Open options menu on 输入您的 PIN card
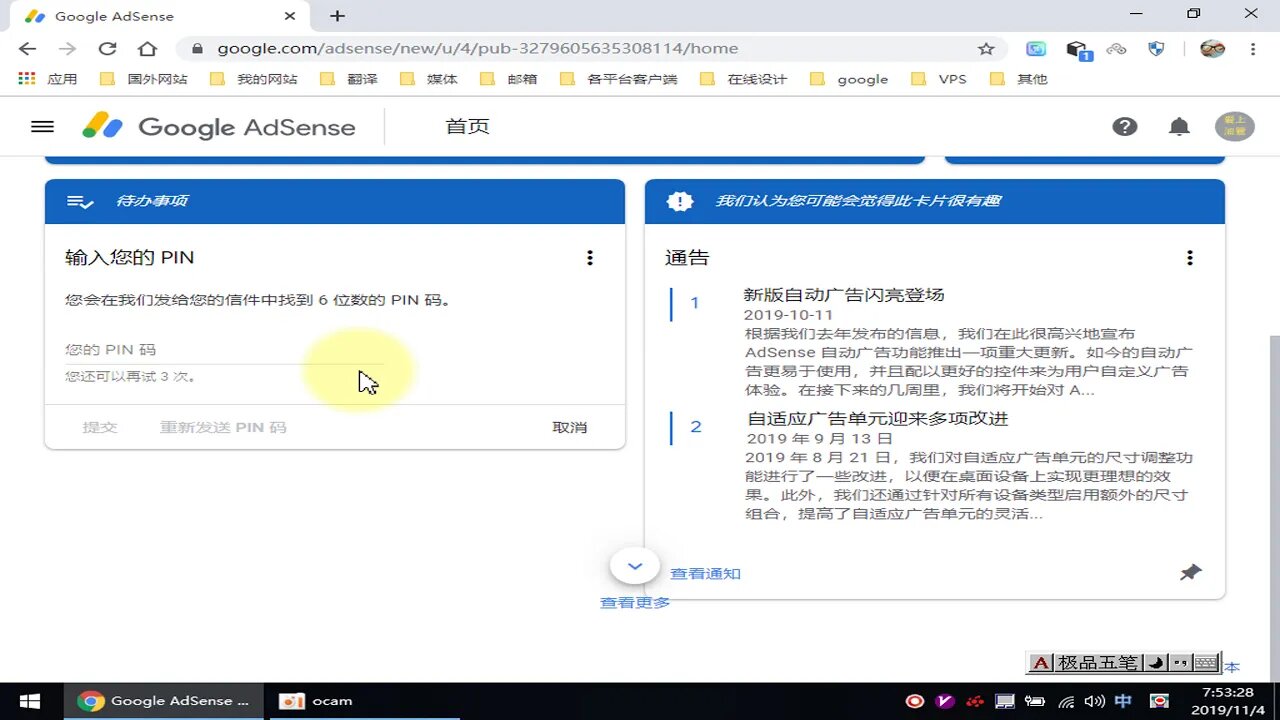Viewport: 1280px width, 720px height. click(x=590, y=258)
